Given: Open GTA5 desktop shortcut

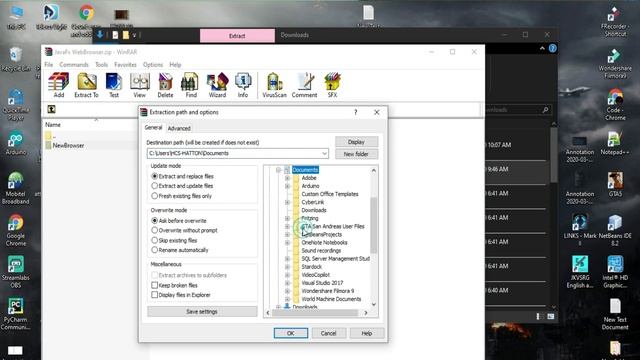Looking at the screenshot, I should coord(615,184).
